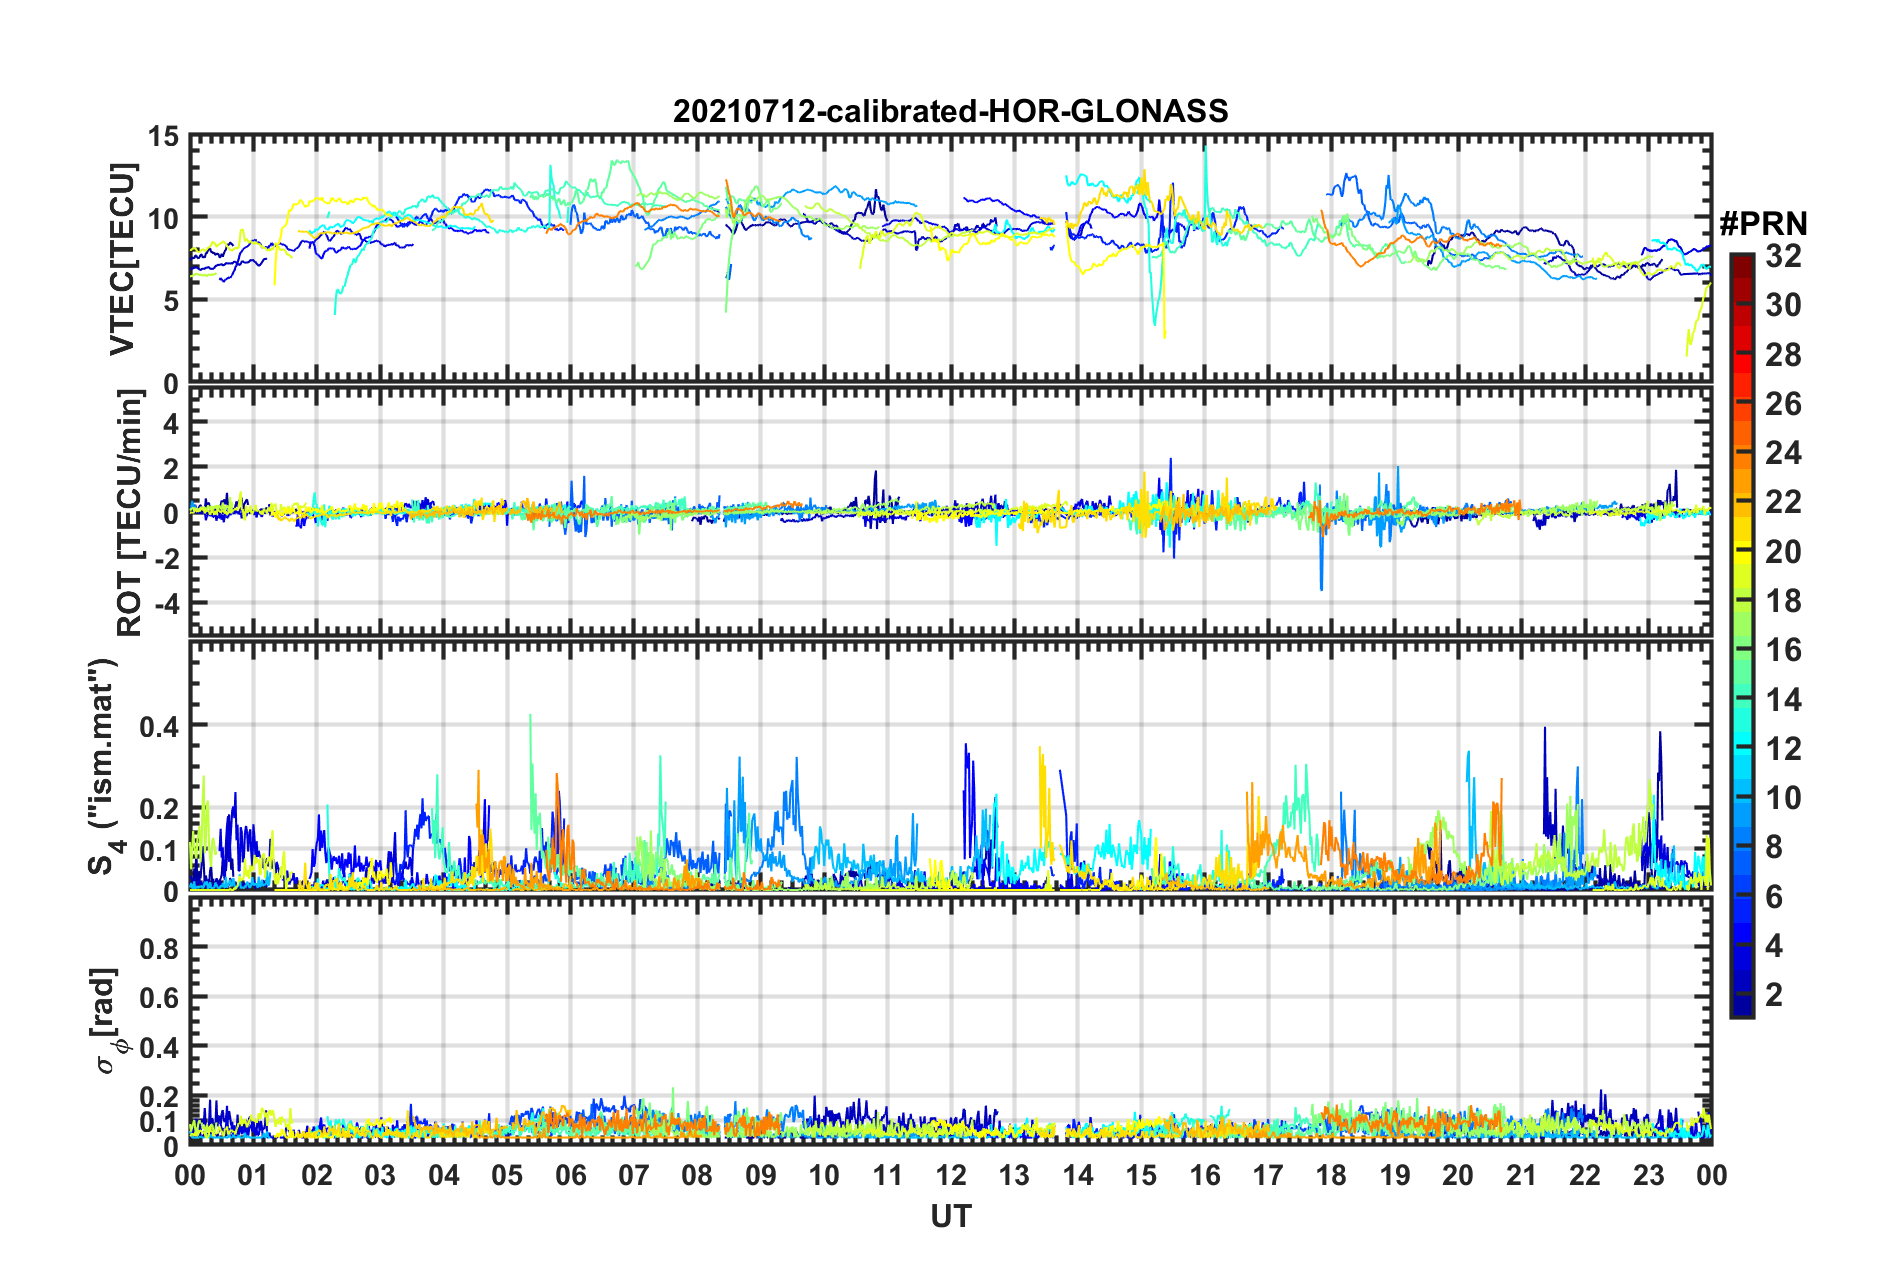Click the colorbar tick label 16
Screen dimensions: 1902x1272
1783,650
